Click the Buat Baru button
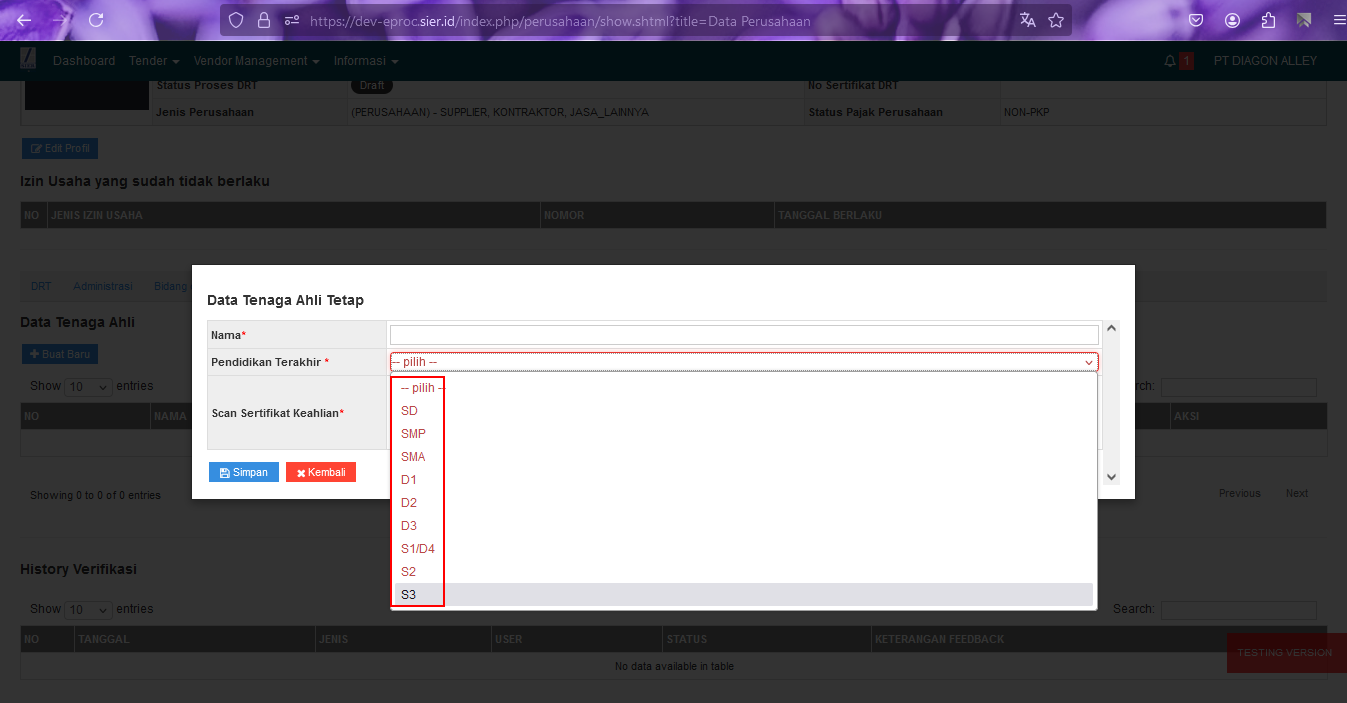1347x703 pixels. pyautogui.click(x=60, y=354)
